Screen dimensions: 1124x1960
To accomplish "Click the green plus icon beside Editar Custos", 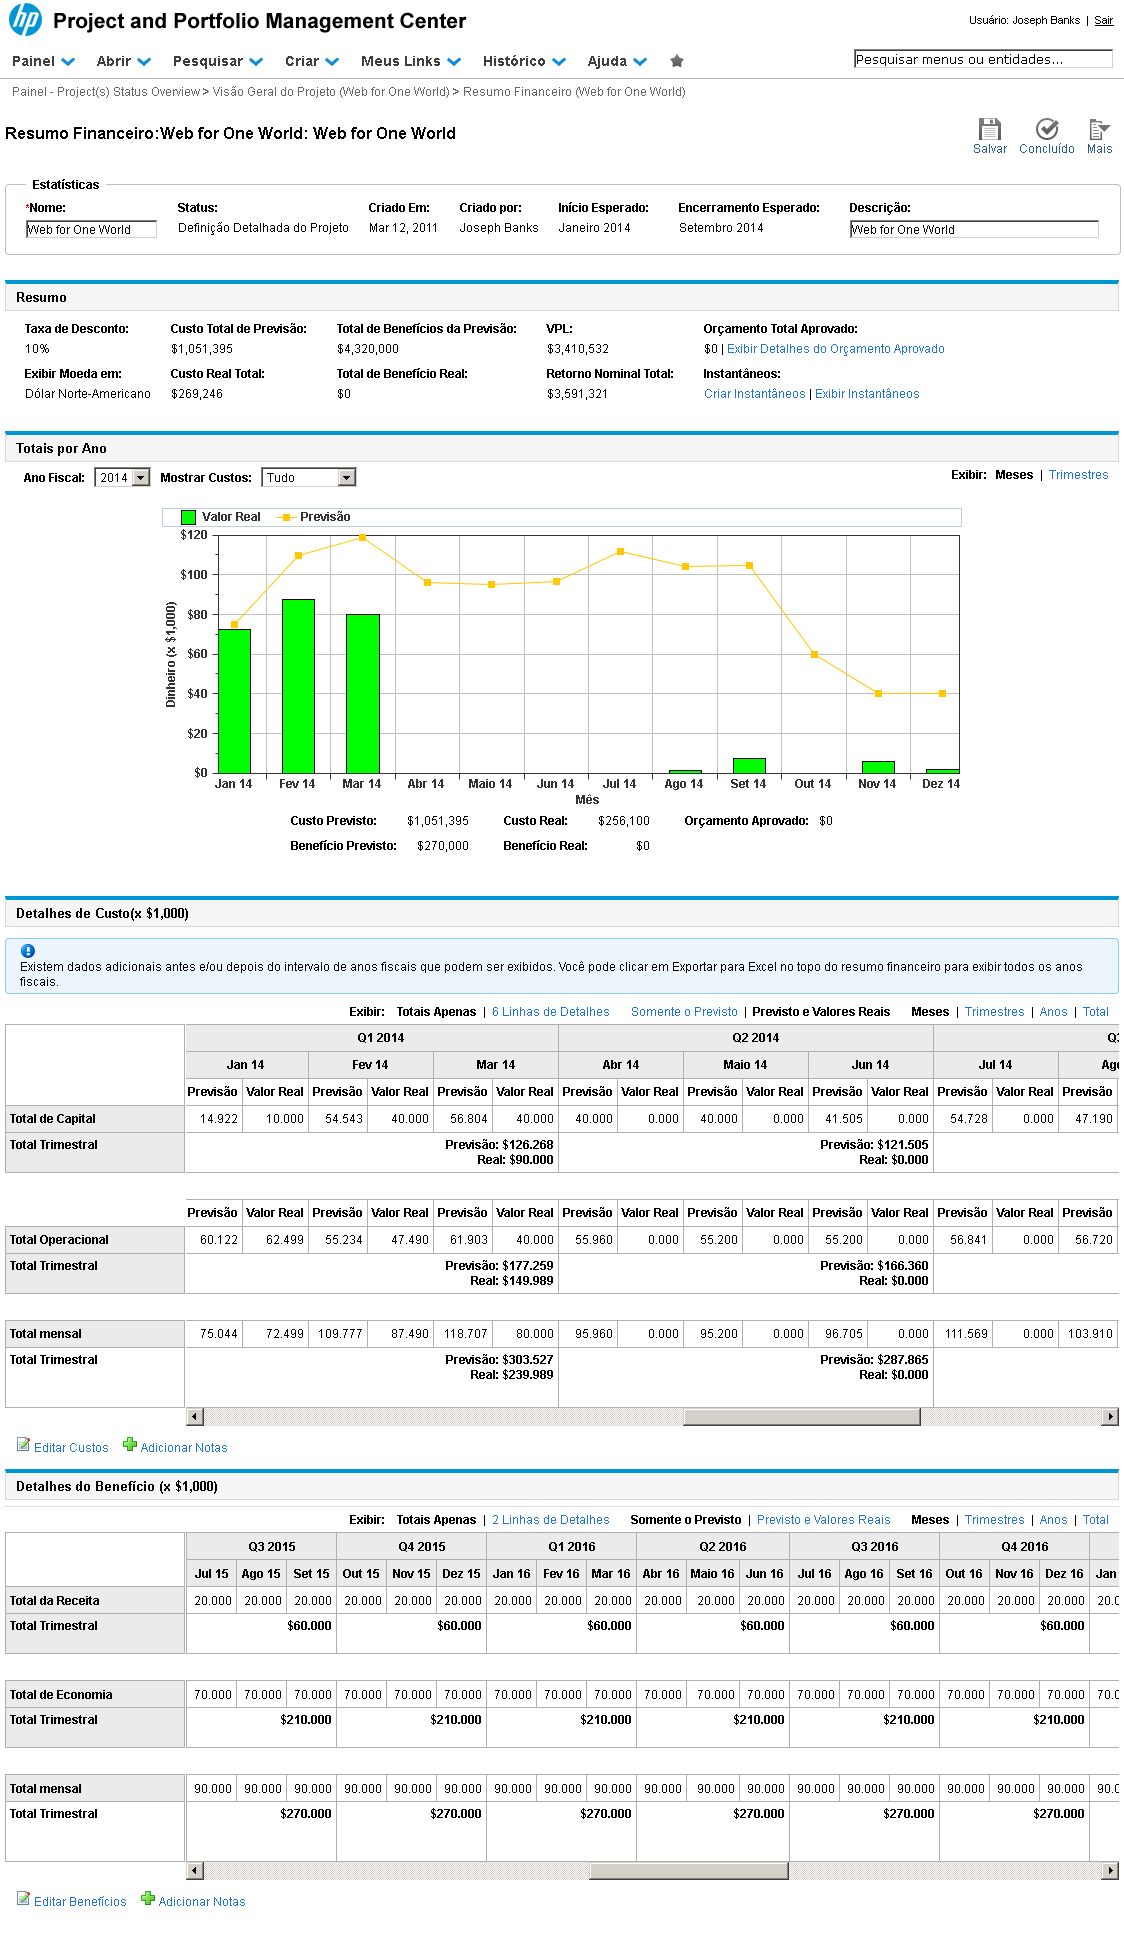I will click(130, 1445).
